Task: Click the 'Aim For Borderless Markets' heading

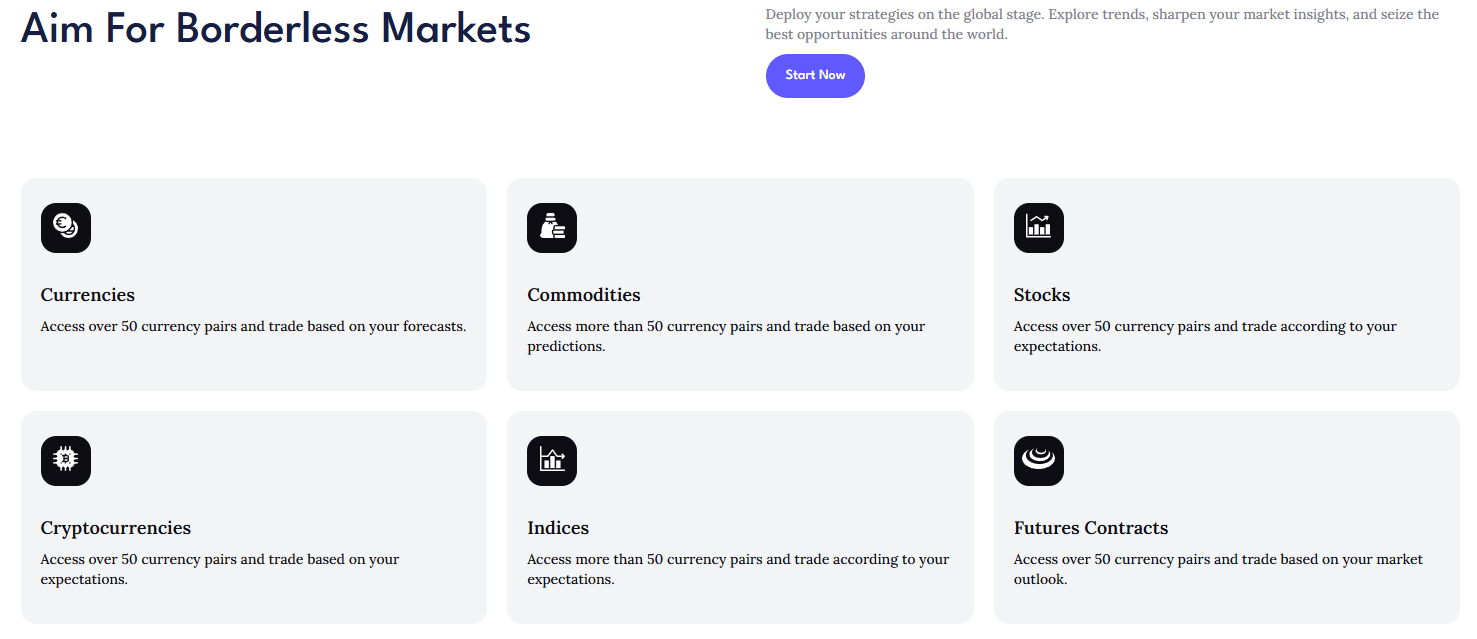Action: [275, 29]
